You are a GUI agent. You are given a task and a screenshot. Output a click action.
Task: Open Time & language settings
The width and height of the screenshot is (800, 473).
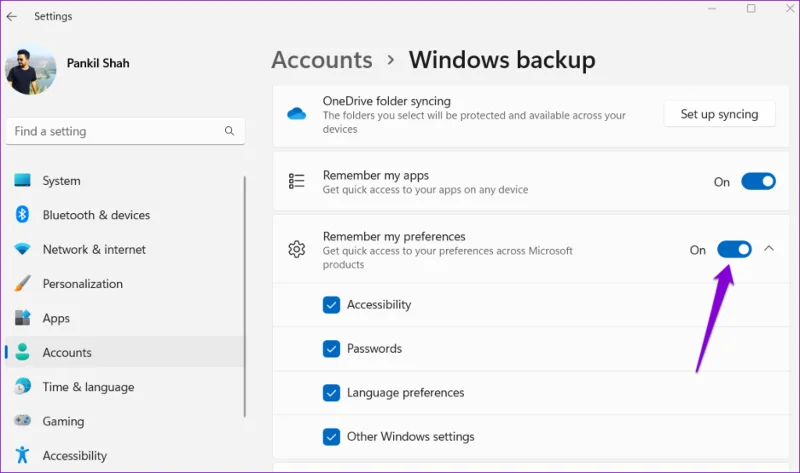(x=124, y=387)
